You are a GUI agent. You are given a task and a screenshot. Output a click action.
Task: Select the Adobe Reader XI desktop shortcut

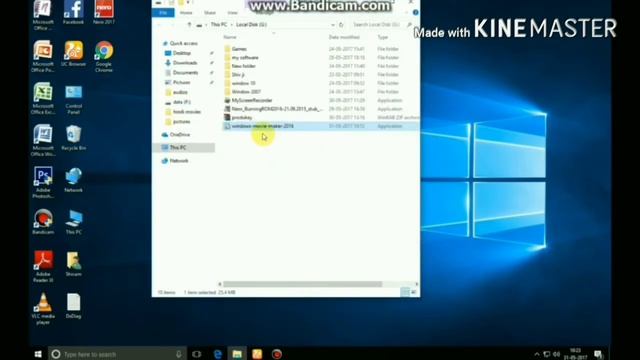click(x=43, y=267)
